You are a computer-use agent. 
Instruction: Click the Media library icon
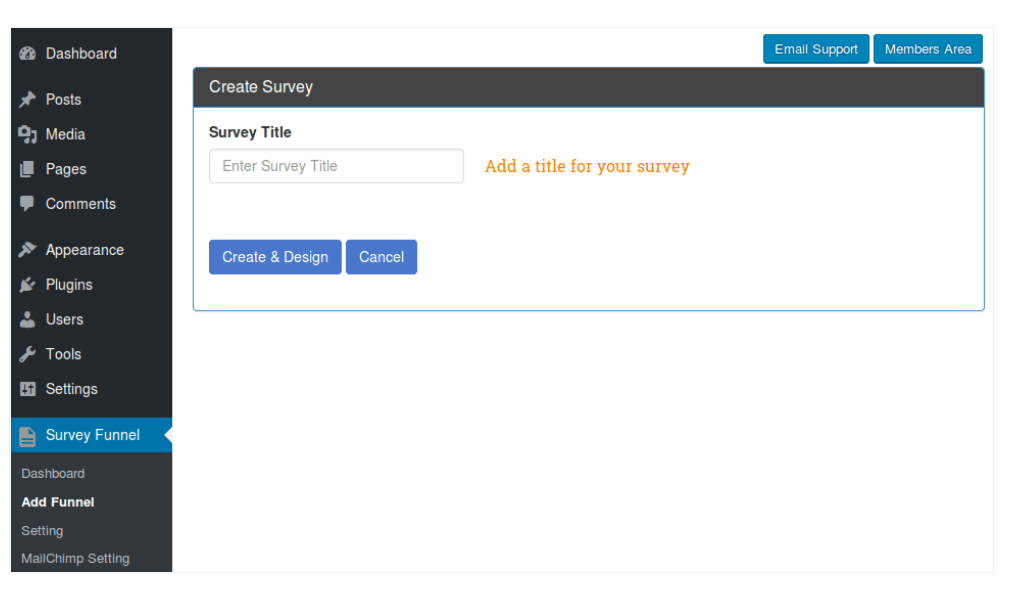pyautogui.click(x=27, y=134)
